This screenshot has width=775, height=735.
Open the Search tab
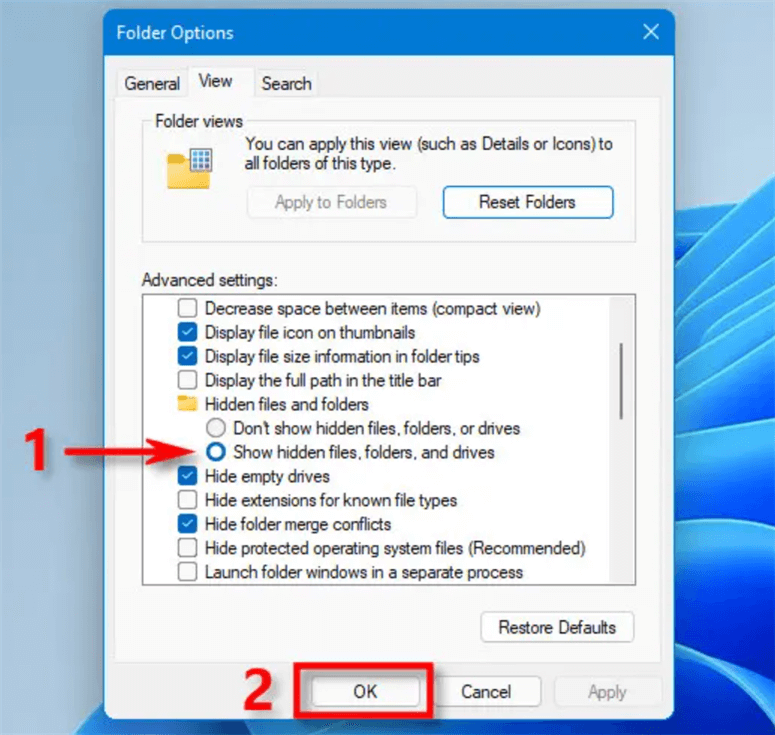coord(286,83)
